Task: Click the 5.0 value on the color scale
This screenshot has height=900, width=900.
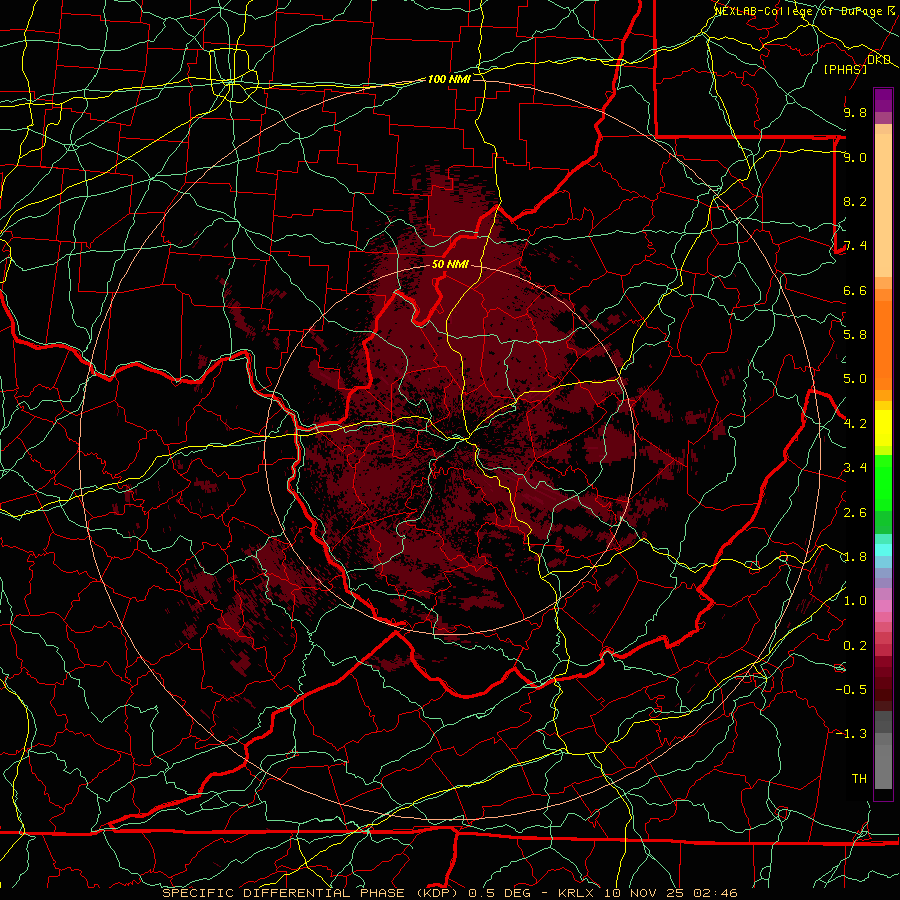Action: click(x=855, y=379)
